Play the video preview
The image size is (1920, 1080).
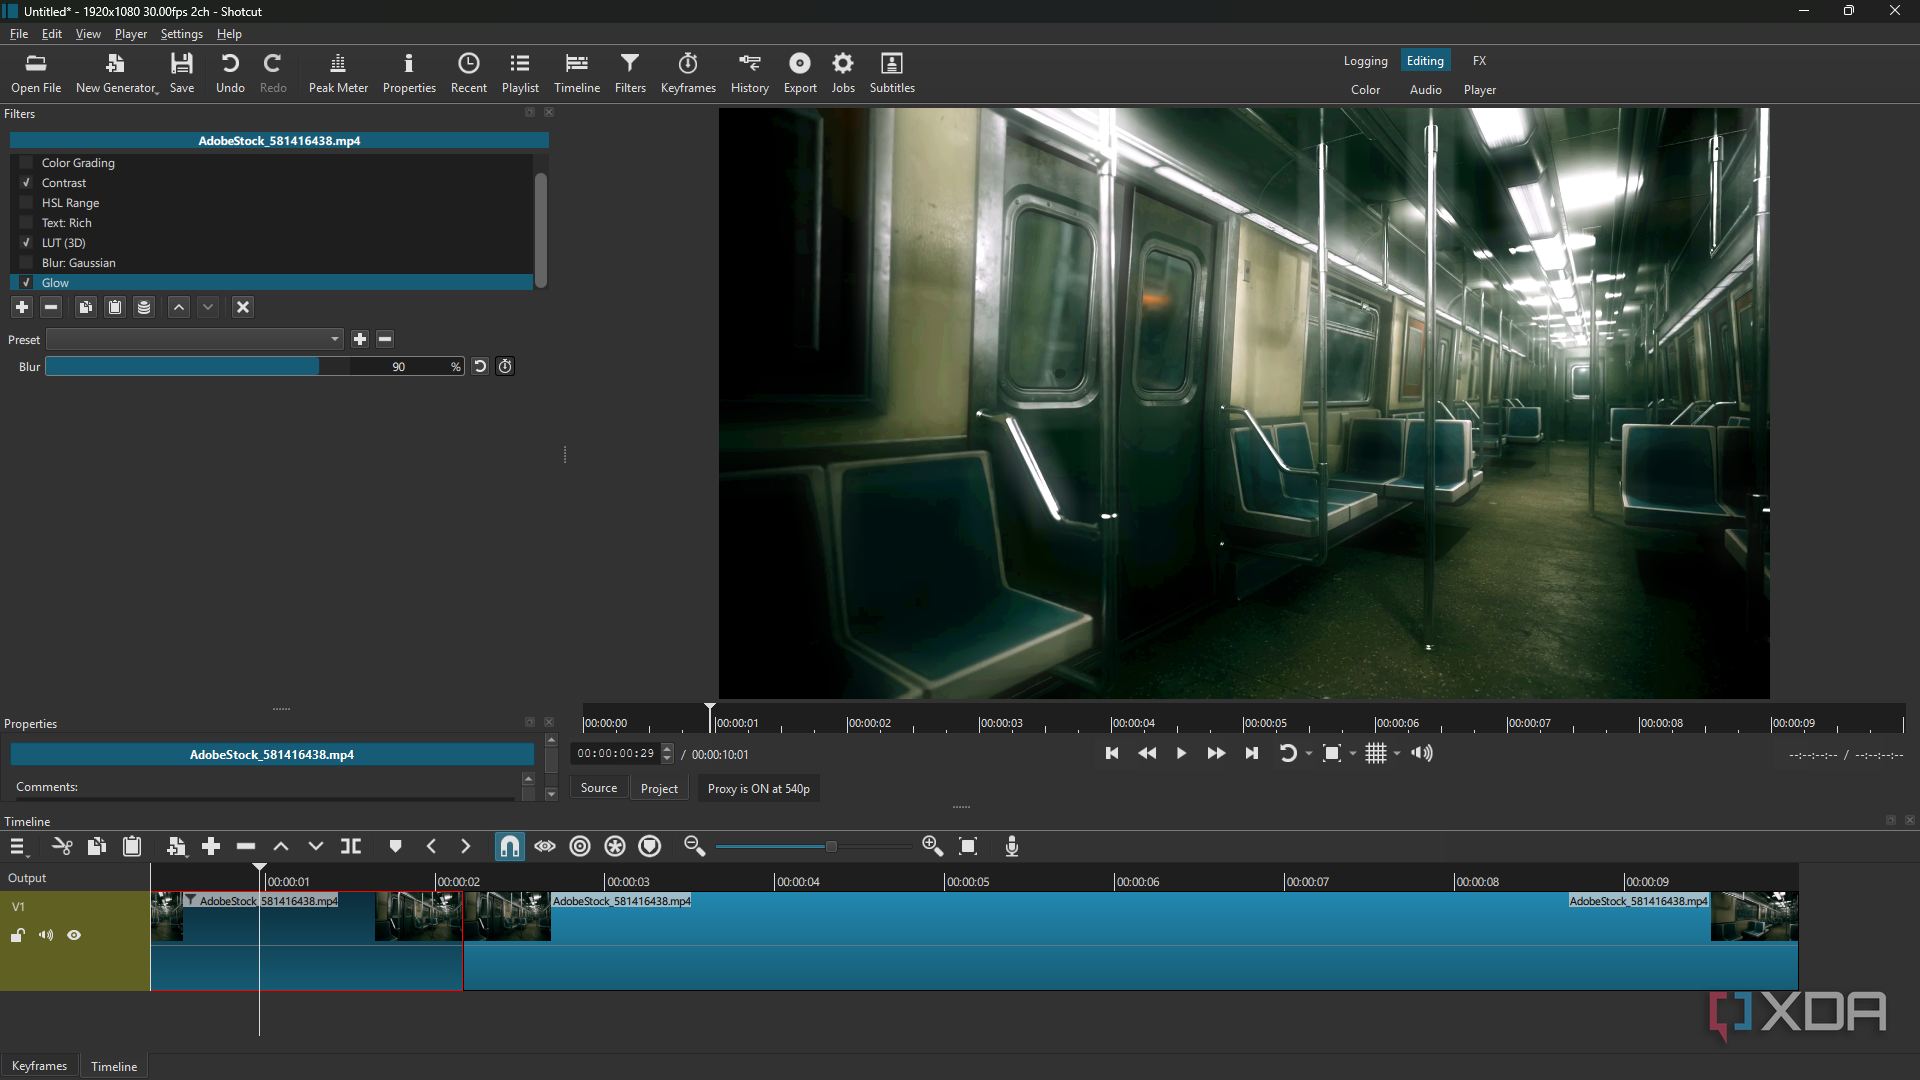point(1181,754)
